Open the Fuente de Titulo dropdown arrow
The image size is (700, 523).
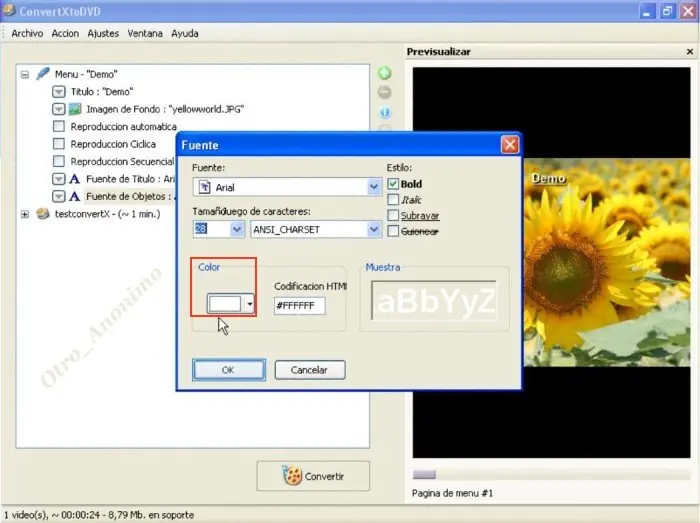tap(58, 179)
